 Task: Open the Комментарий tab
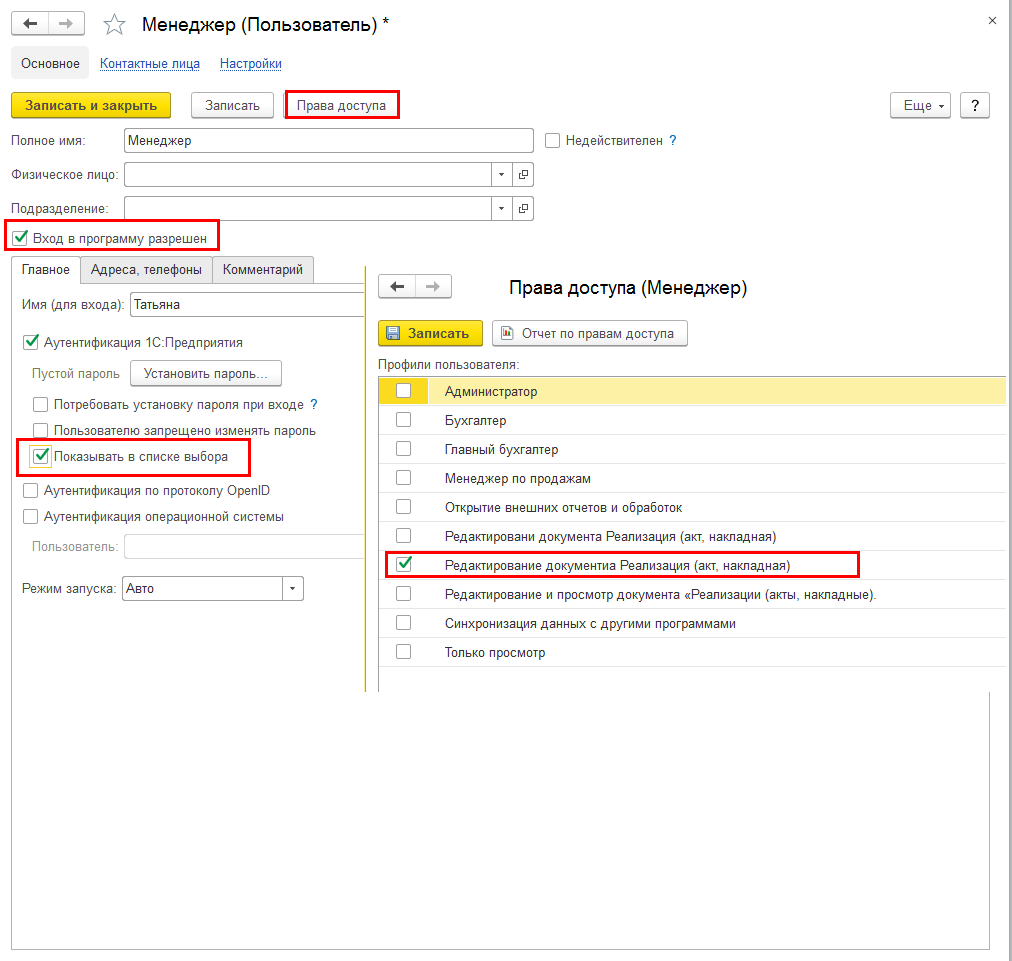263,269
